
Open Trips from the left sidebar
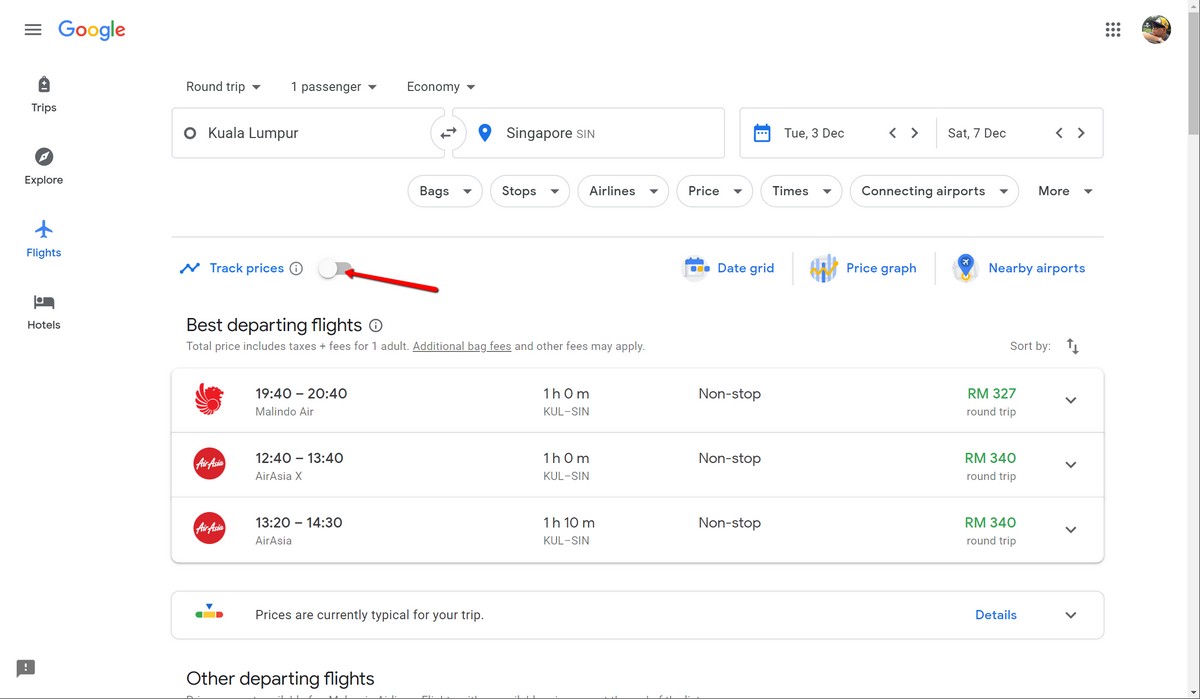coord(43,93)
